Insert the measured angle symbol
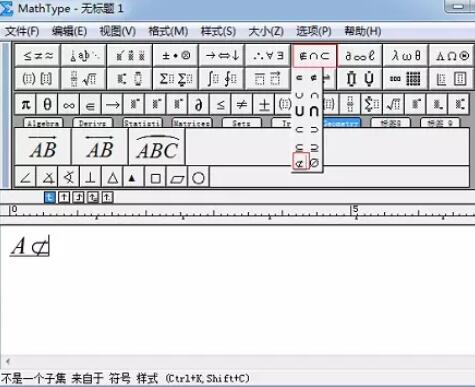This screenshot has height=387, width=475. pyautogui.click(x=47, y=177)
